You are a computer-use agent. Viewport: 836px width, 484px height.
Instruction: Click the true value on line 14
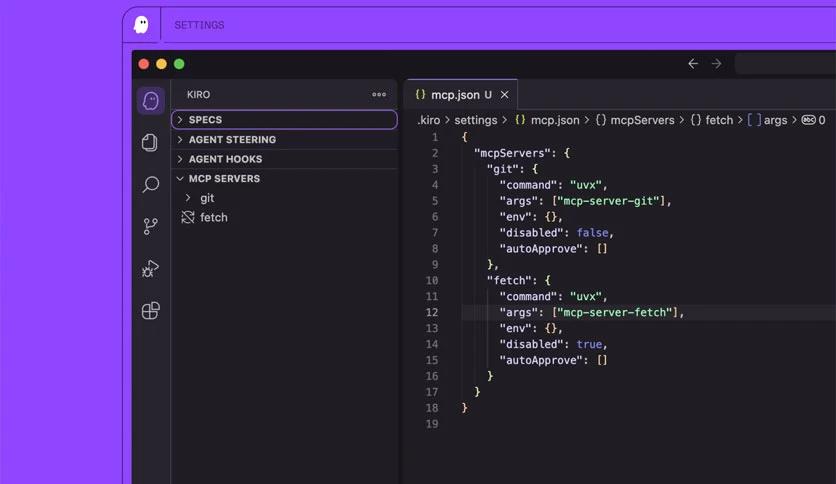(589, 344)
